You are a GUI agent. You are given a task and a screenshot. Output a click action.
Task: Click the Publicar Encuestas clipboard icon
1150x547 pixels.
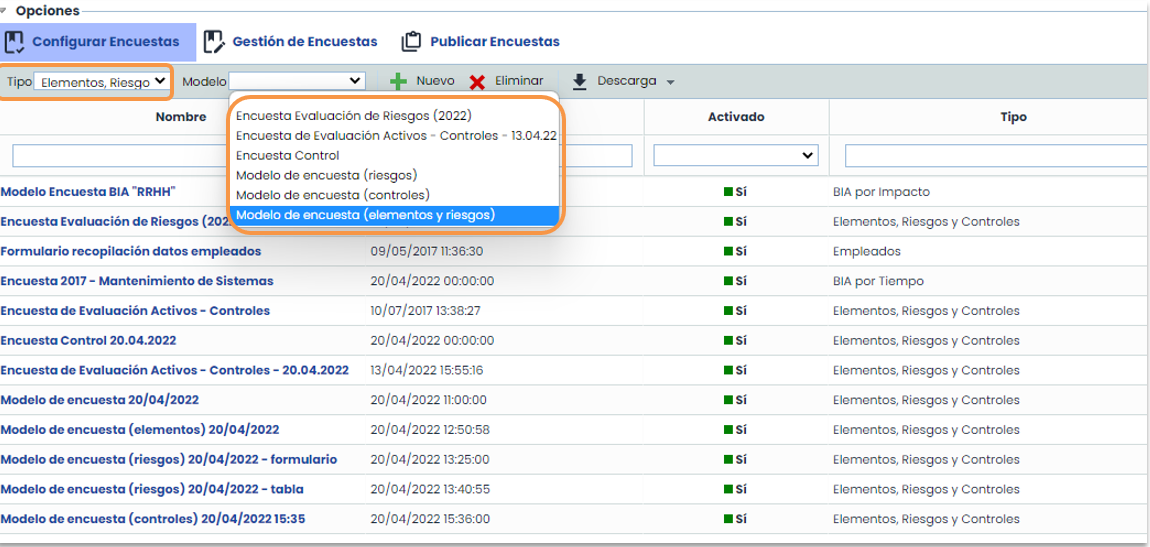(411, 42)
